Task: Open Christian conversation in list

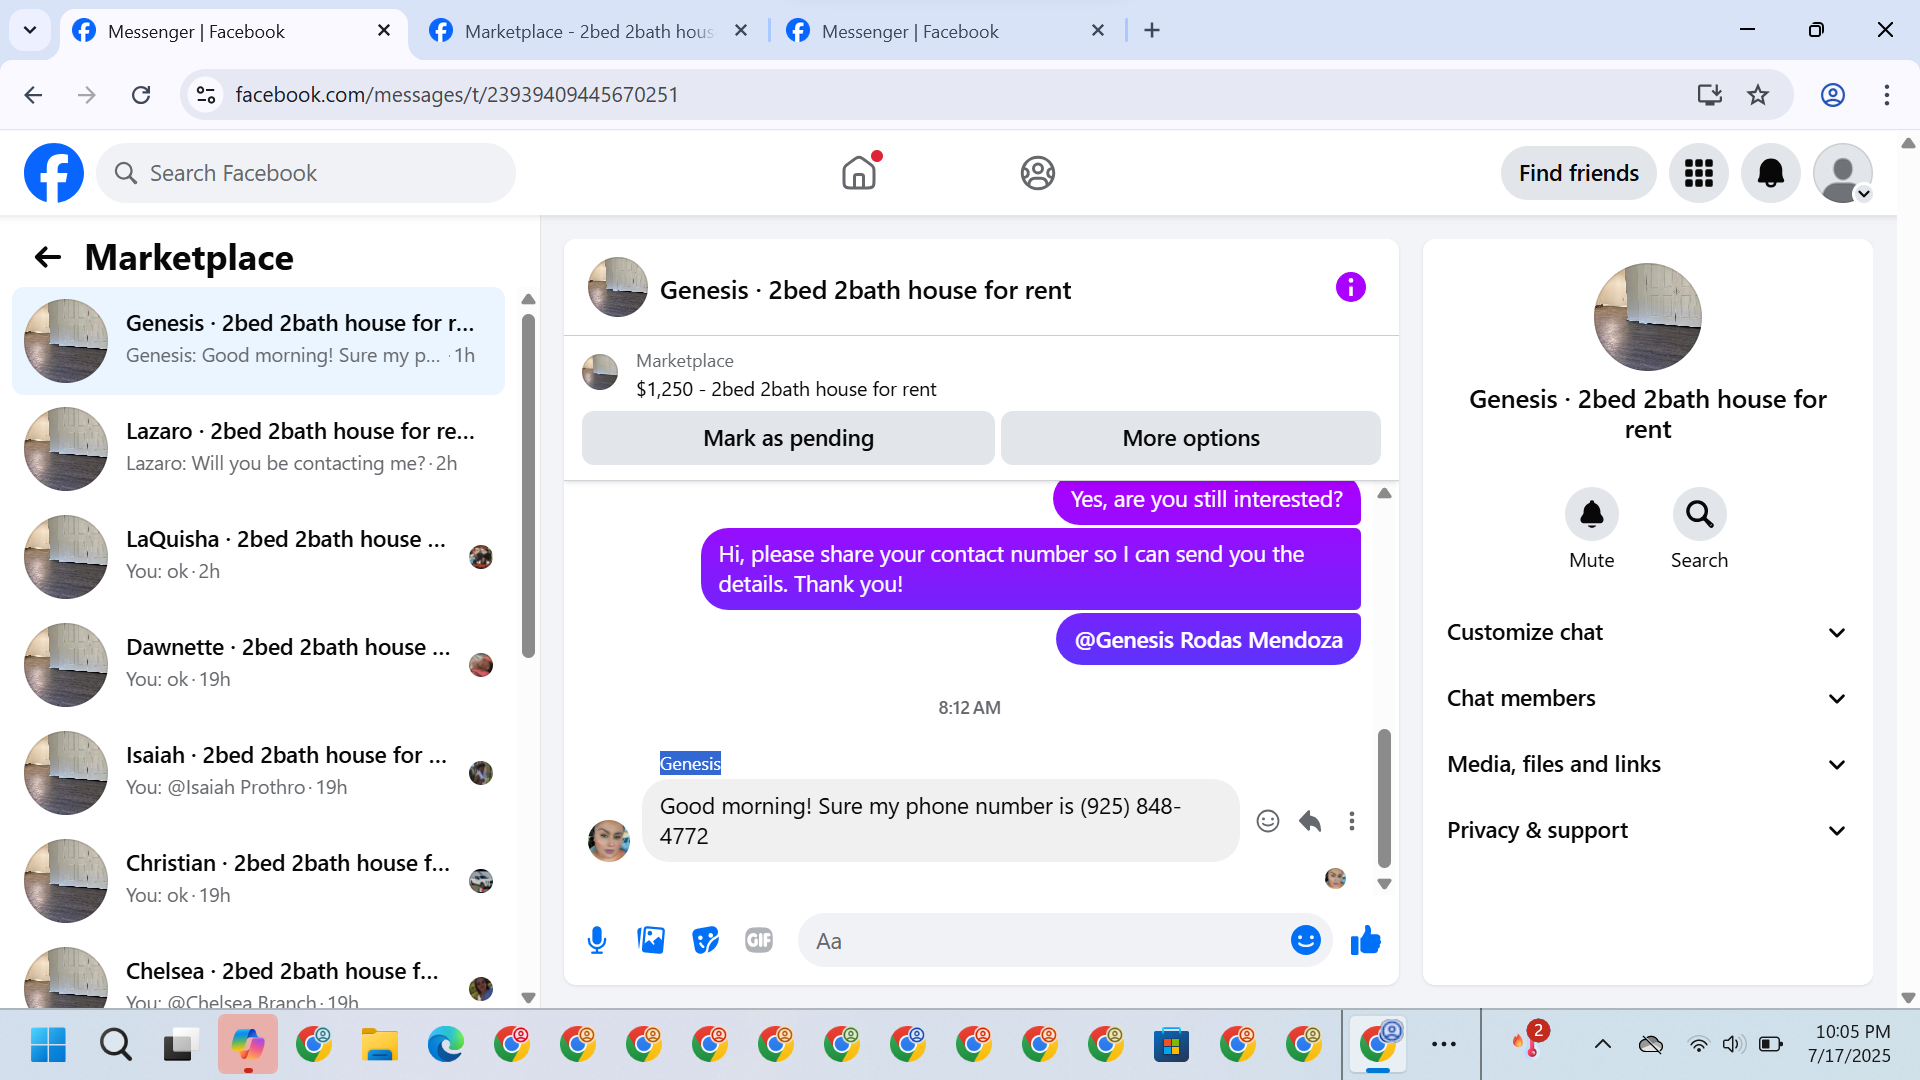Action: 258,880
